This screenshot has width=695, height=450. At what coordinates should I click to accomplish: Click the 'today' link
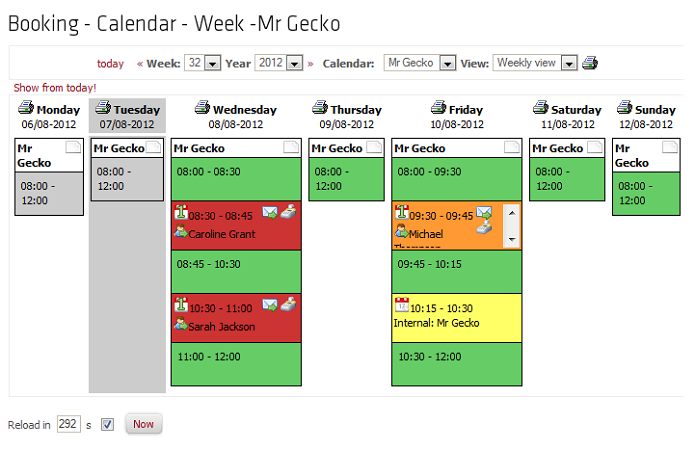click(x=110, y=64)
